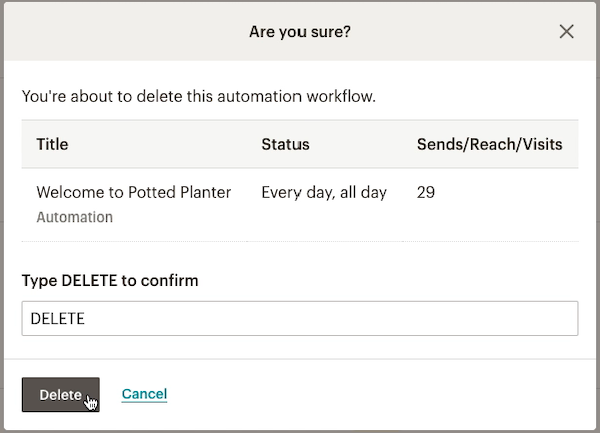
Task: Select the Welcome to Potted Planter title
Action: tap(133, 192)
